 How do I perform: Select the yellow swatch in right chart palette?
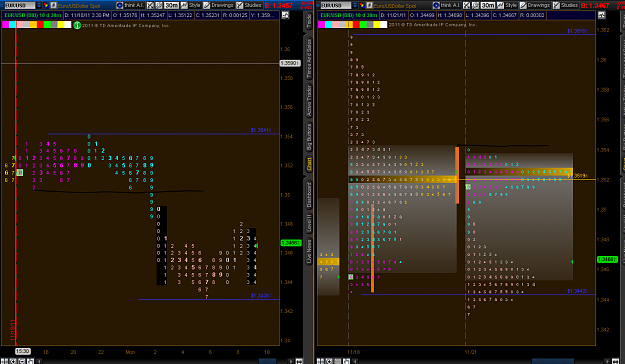coord(377,24)
